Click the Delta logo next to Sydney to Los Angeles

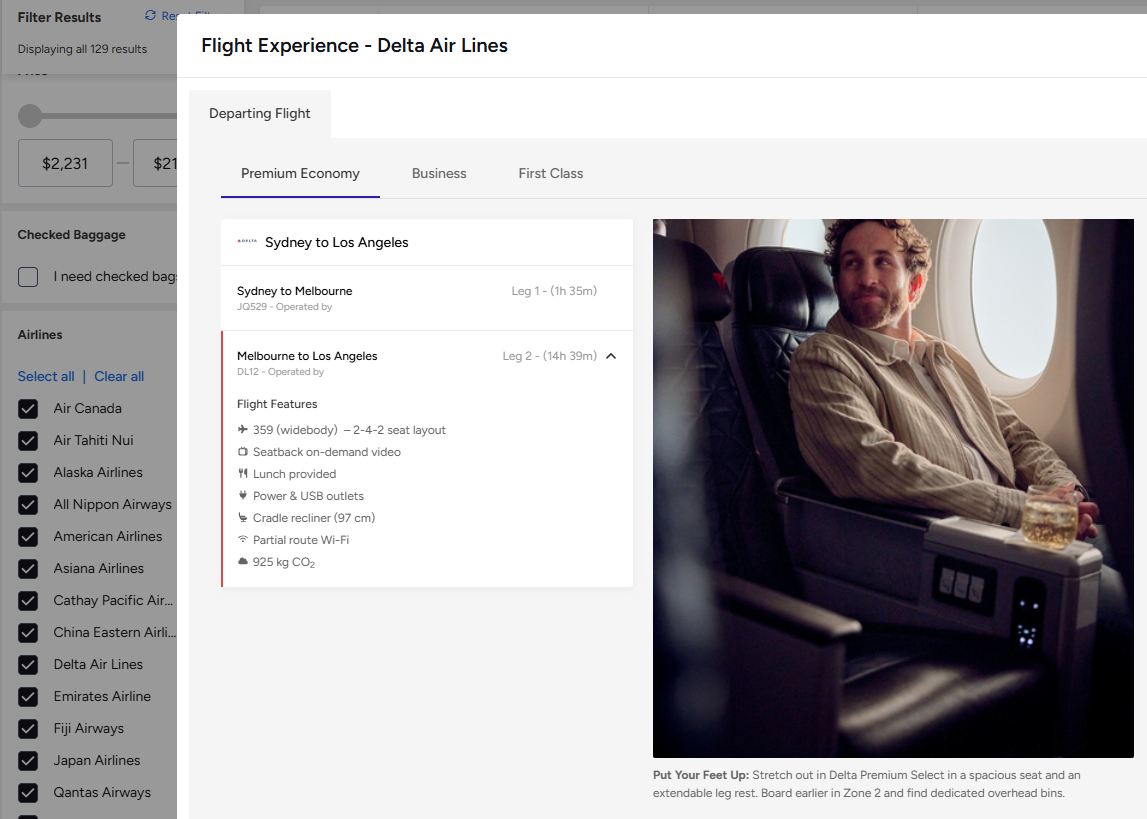[247, 241]
